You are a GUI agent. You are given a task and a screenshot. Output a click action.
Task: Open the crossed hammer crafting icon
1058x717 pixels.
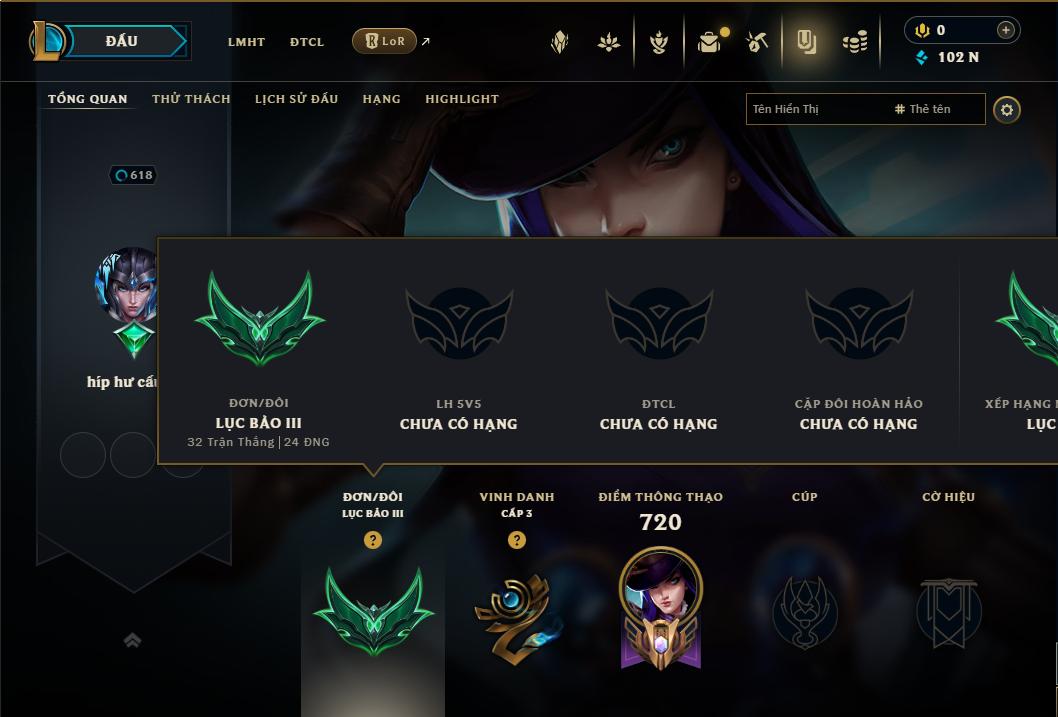757,42
